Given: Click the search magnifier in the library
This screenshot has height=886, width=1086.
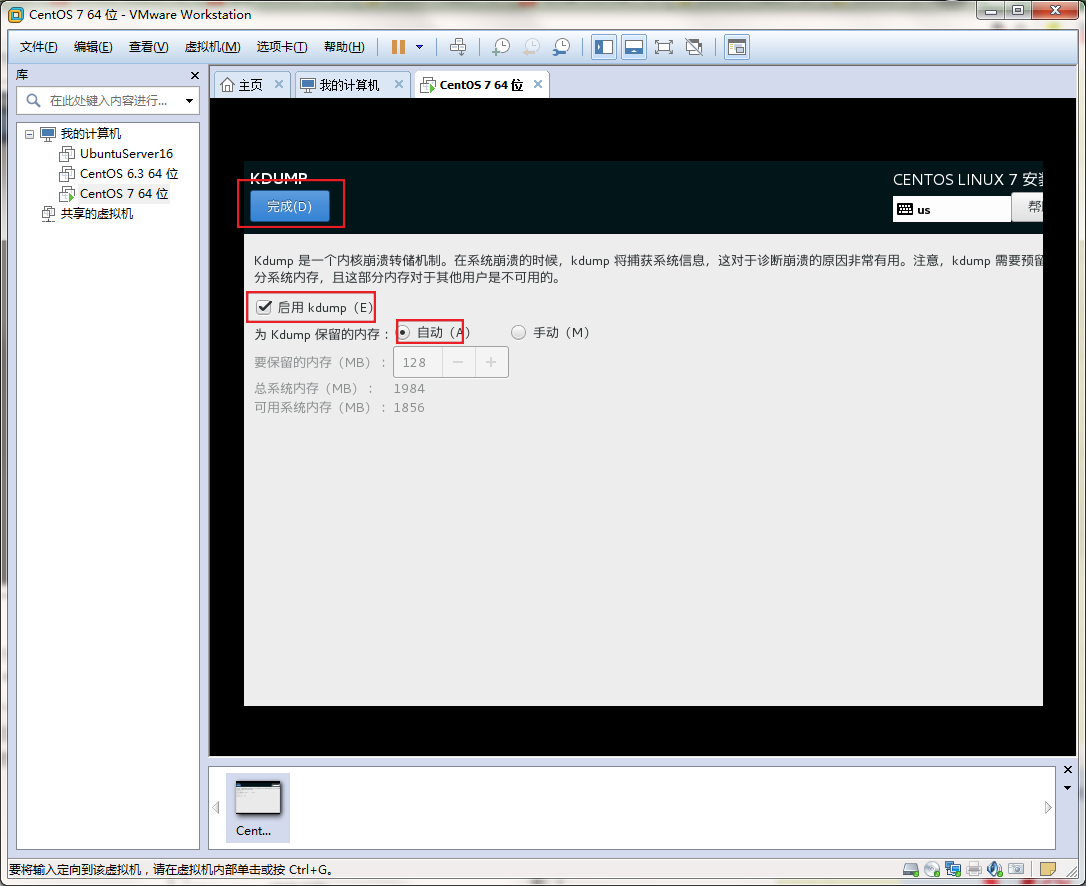Looking at the screenshot, I should (x=33, y=101).
